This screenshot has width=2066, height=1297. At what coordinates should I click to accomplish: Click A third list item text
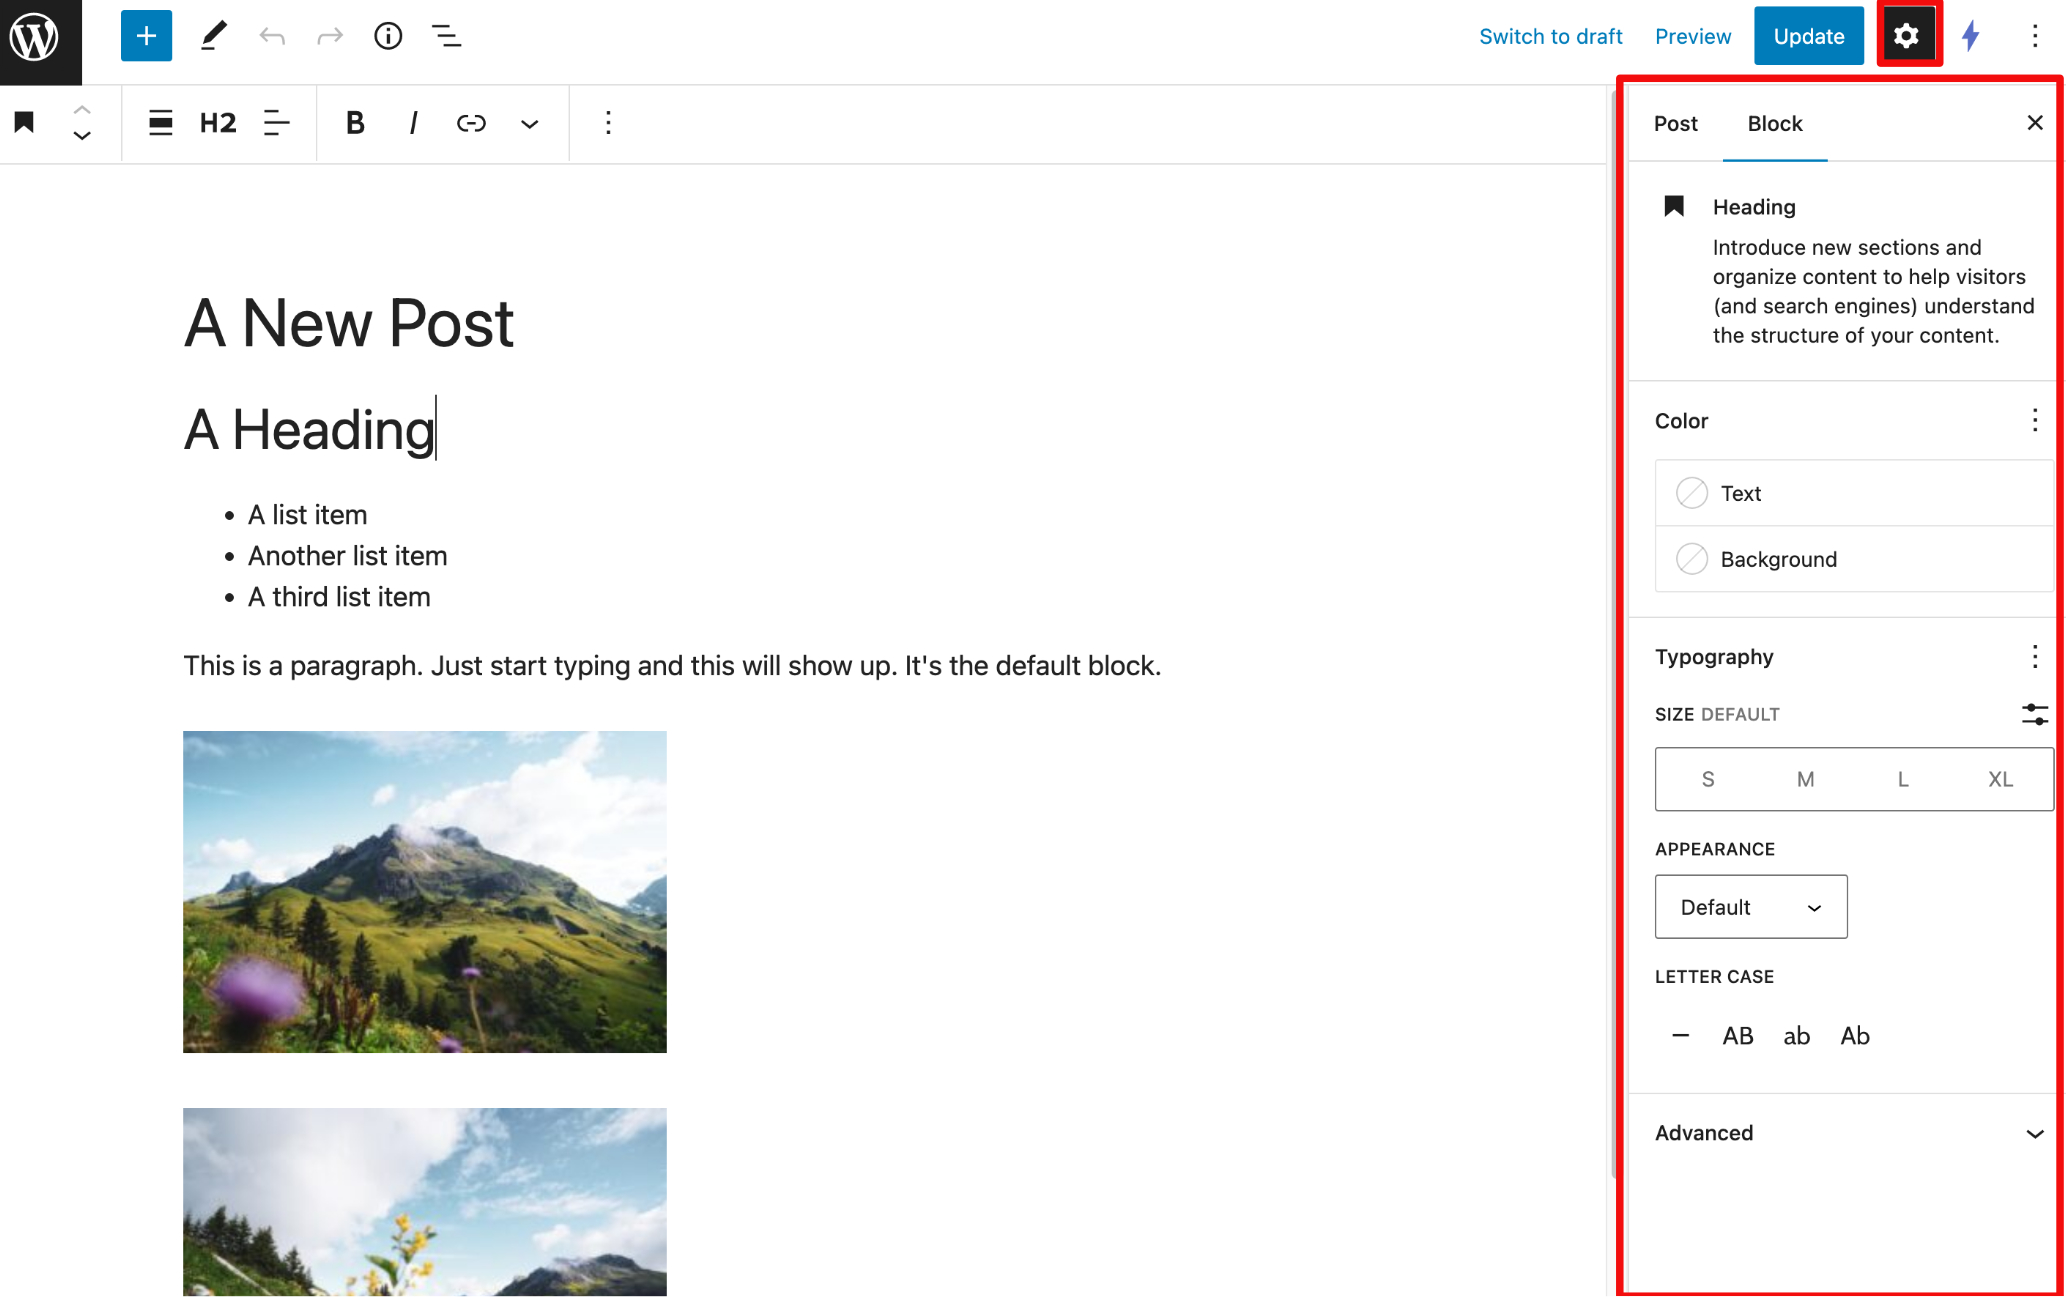coord(339,597)
